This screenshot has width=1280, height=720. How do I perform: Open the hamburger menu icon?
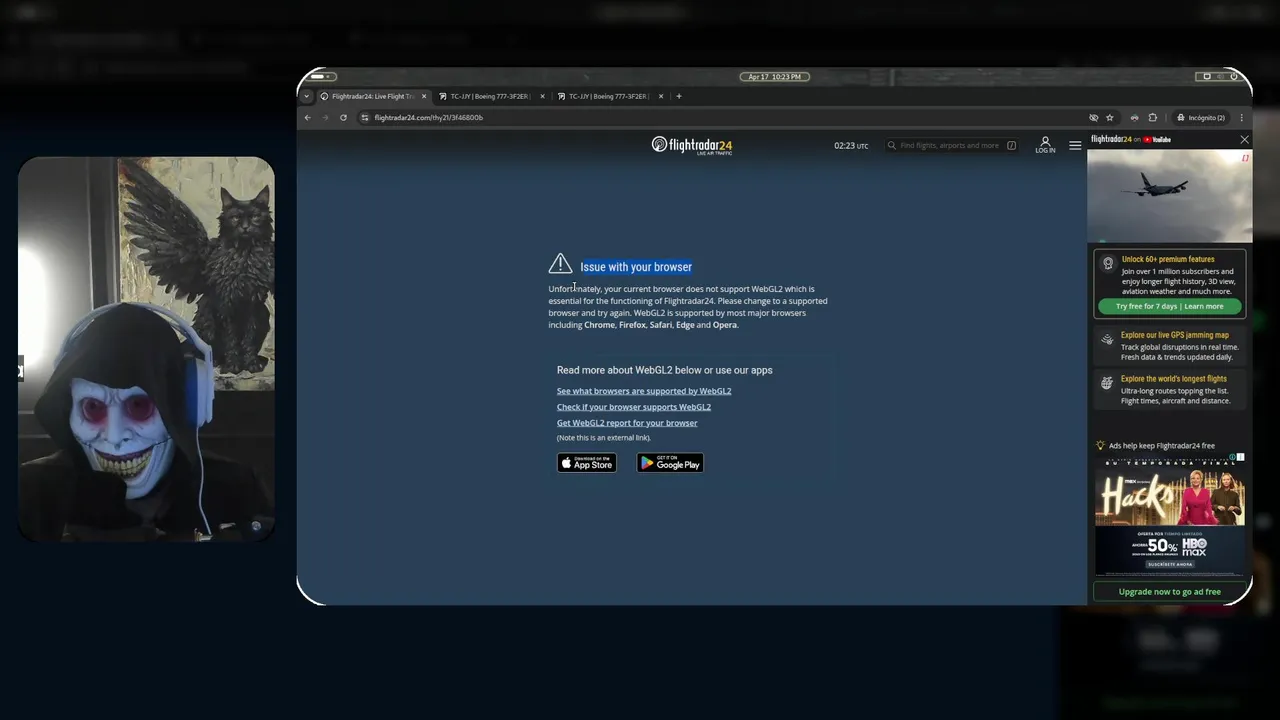[1075, 145]
